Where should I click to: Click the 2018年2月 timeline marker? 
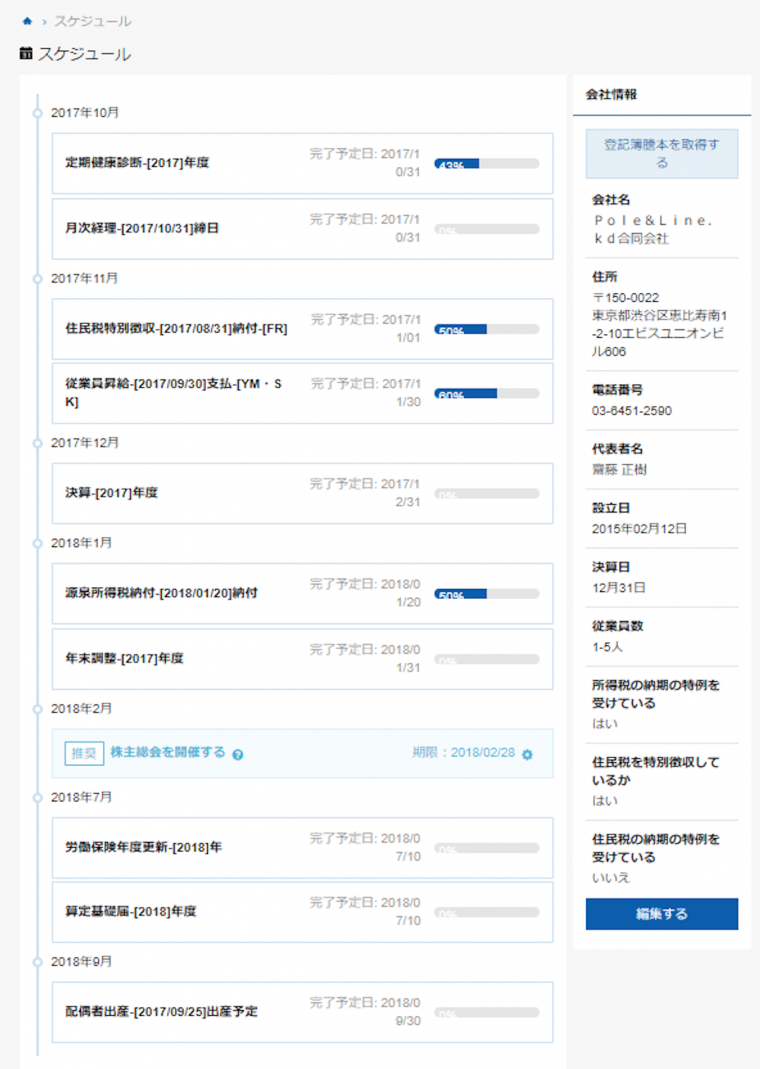(37, 708)
